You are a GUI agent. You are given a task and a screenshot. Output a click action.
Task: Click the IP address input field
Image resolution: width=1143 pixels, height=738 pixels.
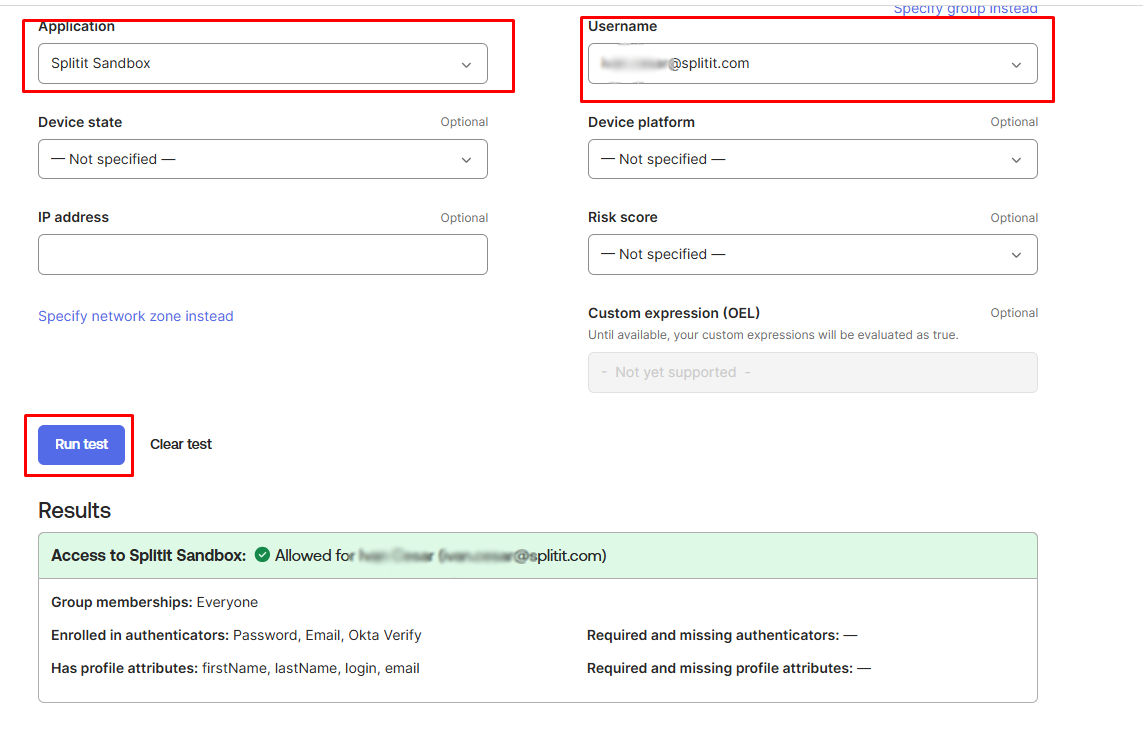[x=262, y=255]
